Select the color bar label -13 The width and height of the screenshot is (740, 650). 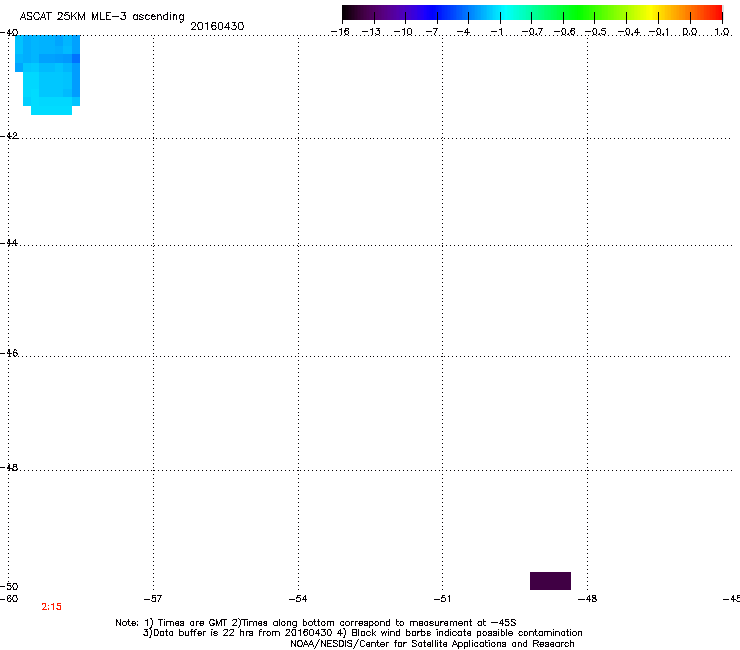point(371,32)
